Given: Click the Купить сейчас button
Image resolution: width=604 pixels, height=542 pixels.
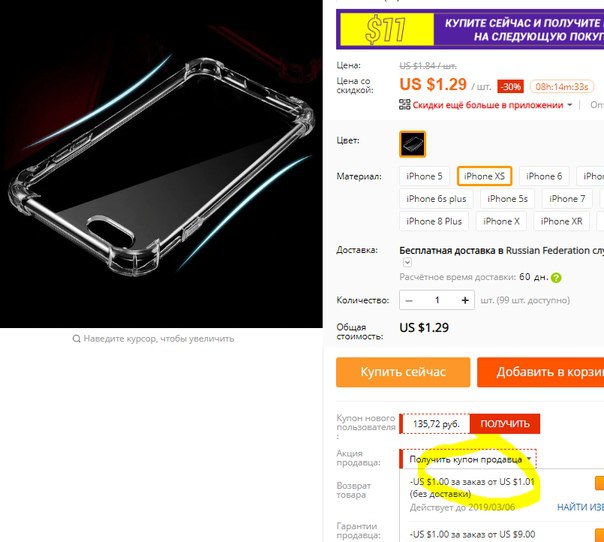Looking at the screenshot, I should click(403, 372).
